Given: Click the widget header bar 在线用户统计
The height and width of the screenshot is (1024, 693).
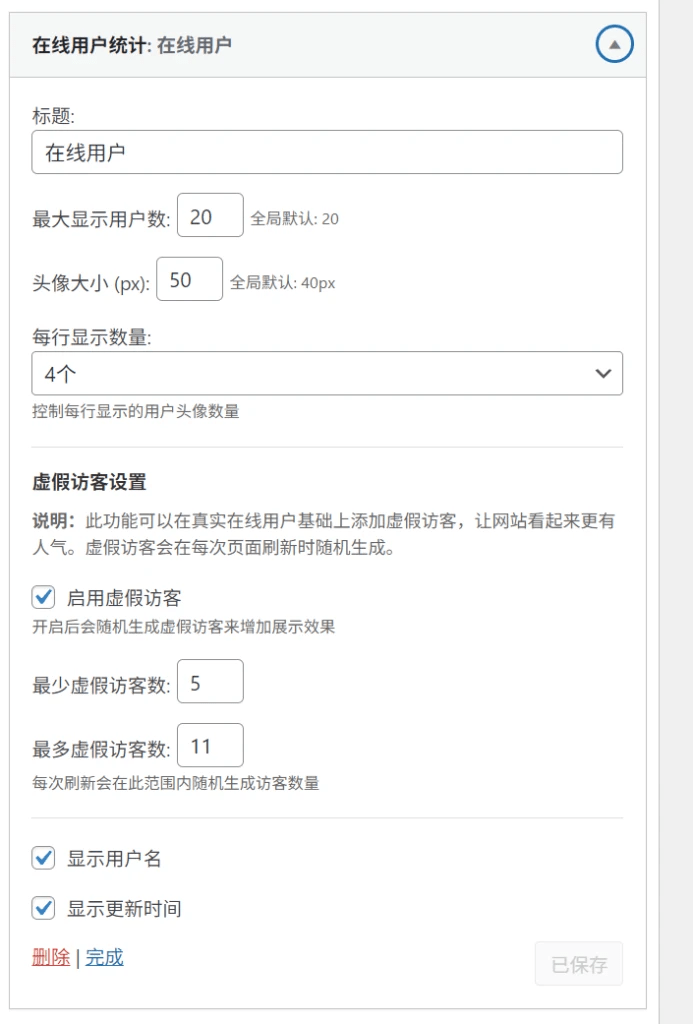Looking at the screenshot, I should pyautogui.click(x=300, y=44).
